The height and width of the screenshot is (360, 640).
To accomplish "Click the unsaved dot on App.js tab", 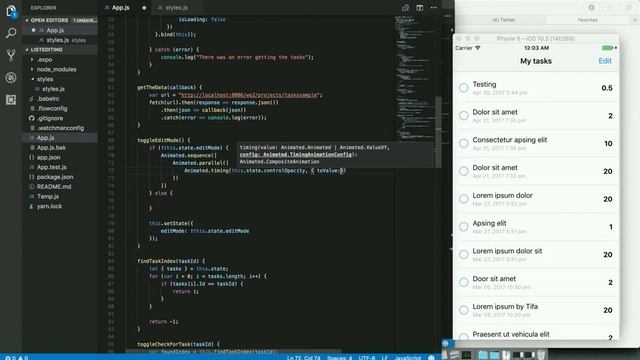I will [x=144, y=8].
